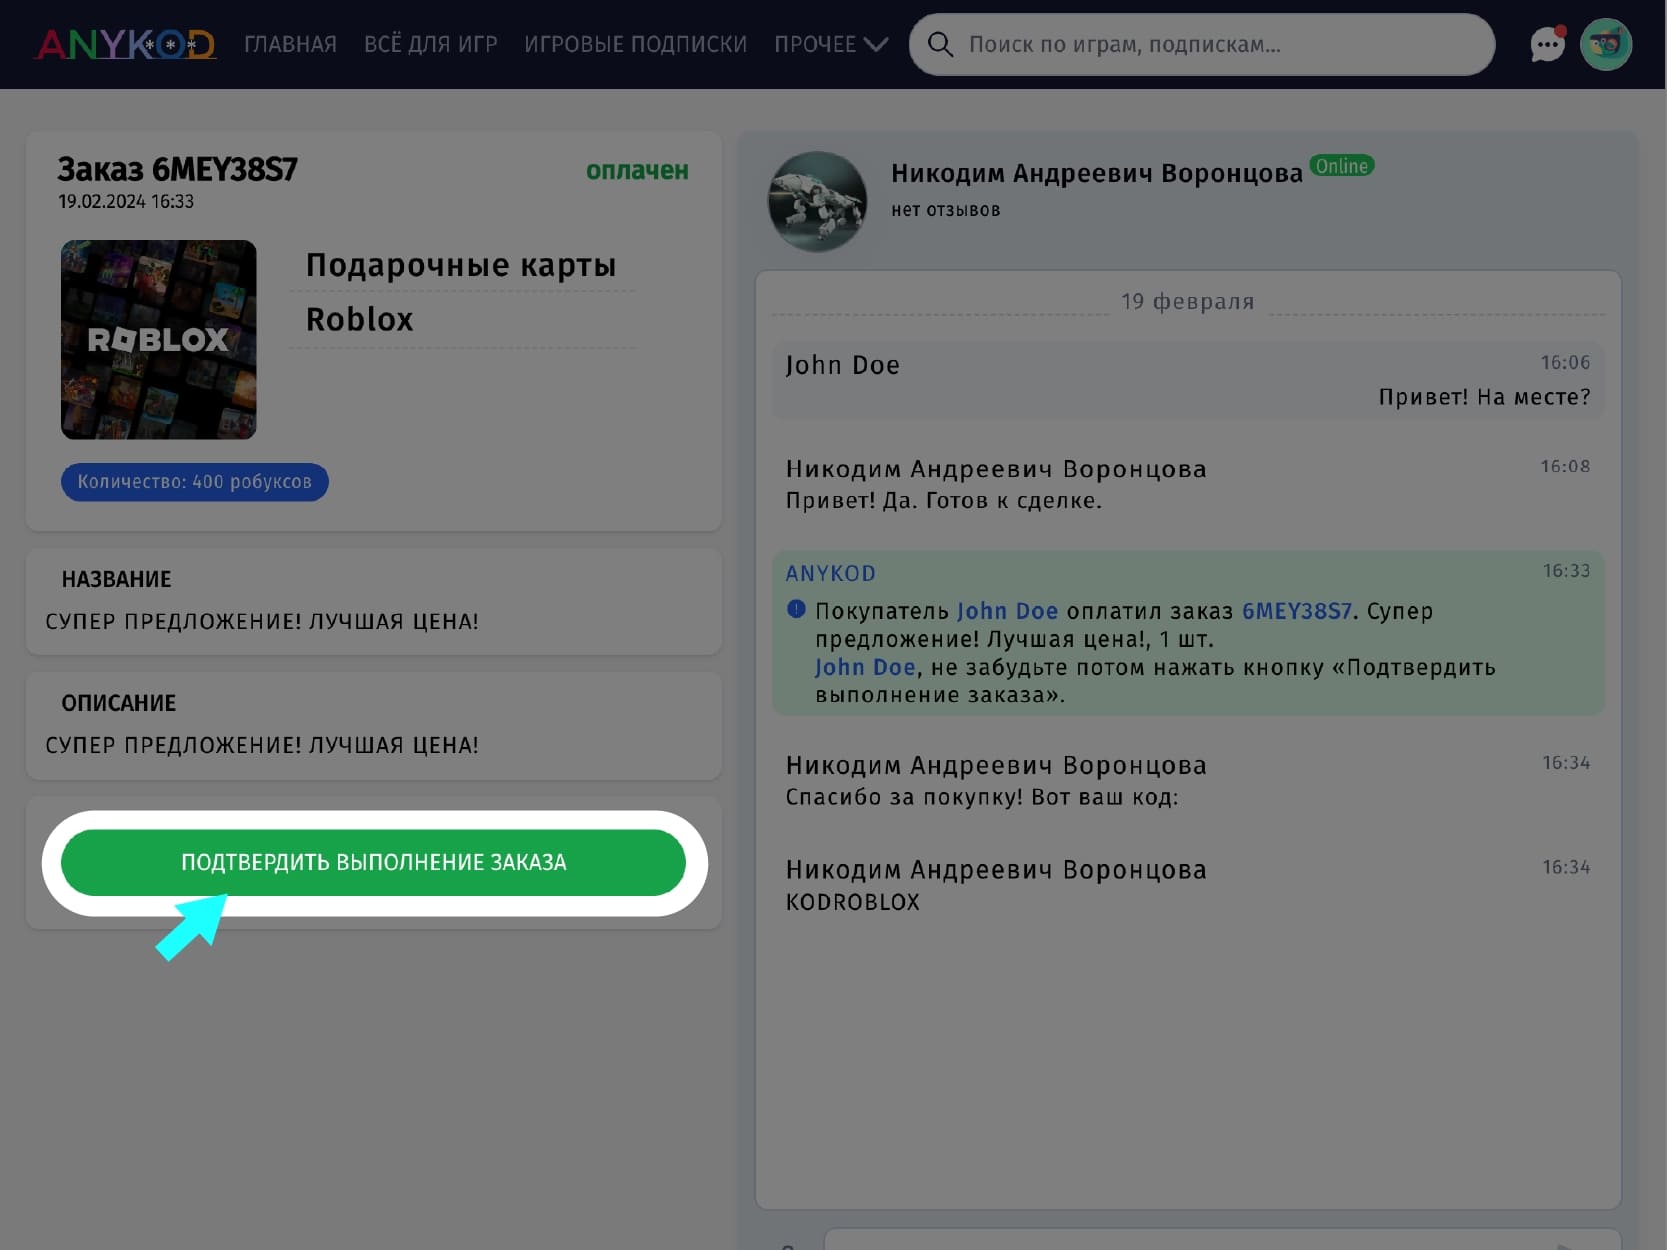Open the user profile avatar
The width and height of the screenshot is (1667, 1250).
1606,44
